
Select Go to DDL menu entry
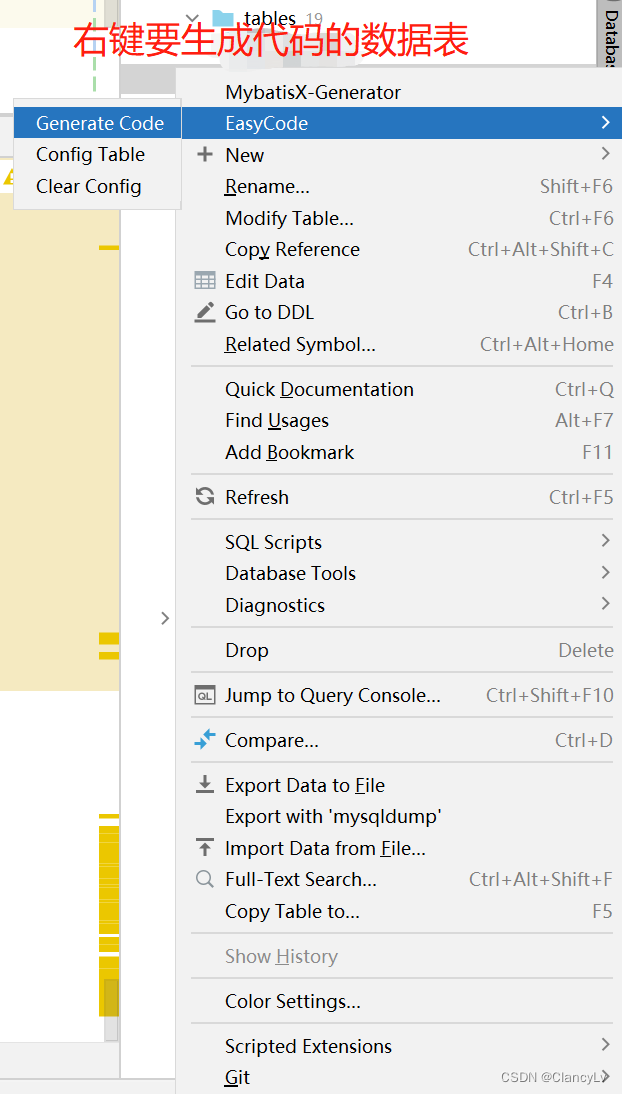point(401,312)
